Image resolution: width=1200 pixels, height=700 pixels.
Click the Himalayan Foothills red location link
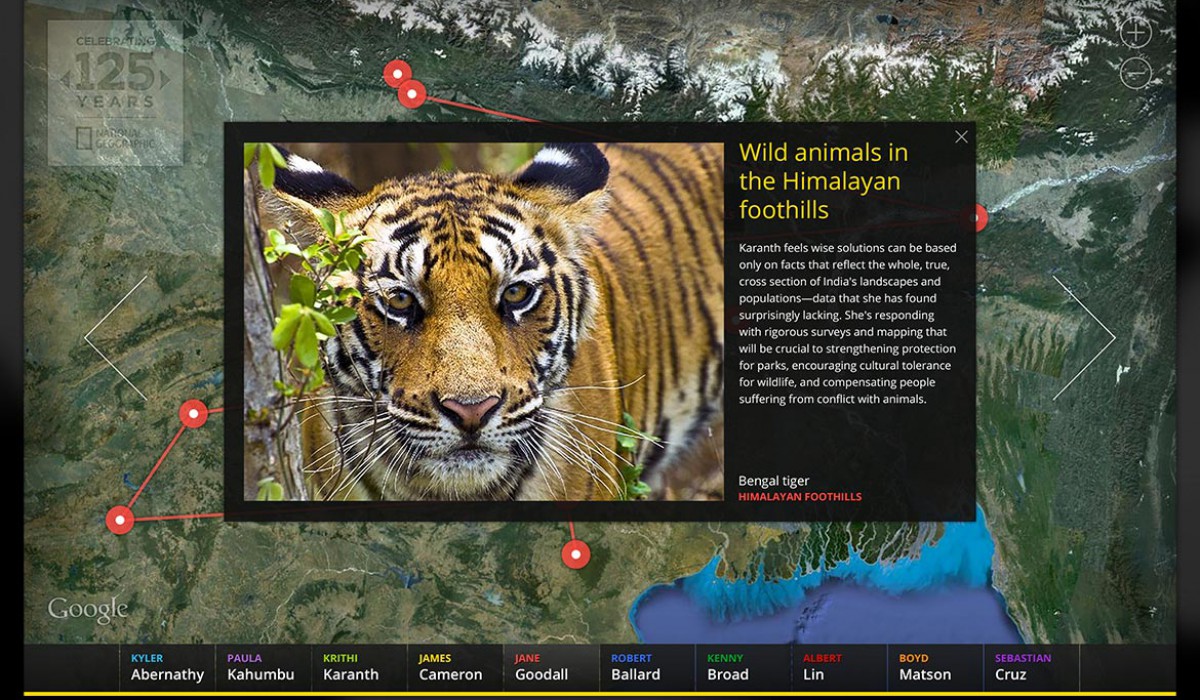[x=799, y=497]
